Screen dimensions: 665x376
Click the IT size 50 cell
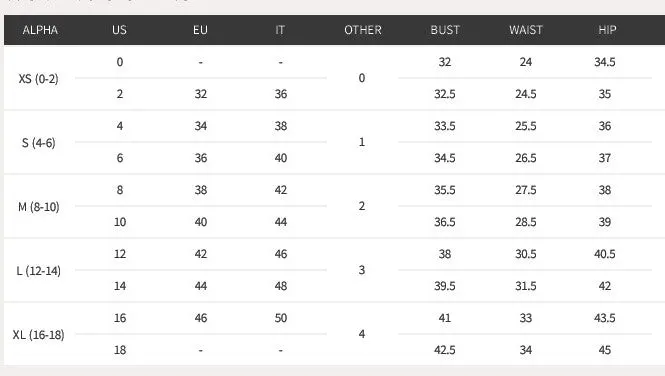coord(281,318)
